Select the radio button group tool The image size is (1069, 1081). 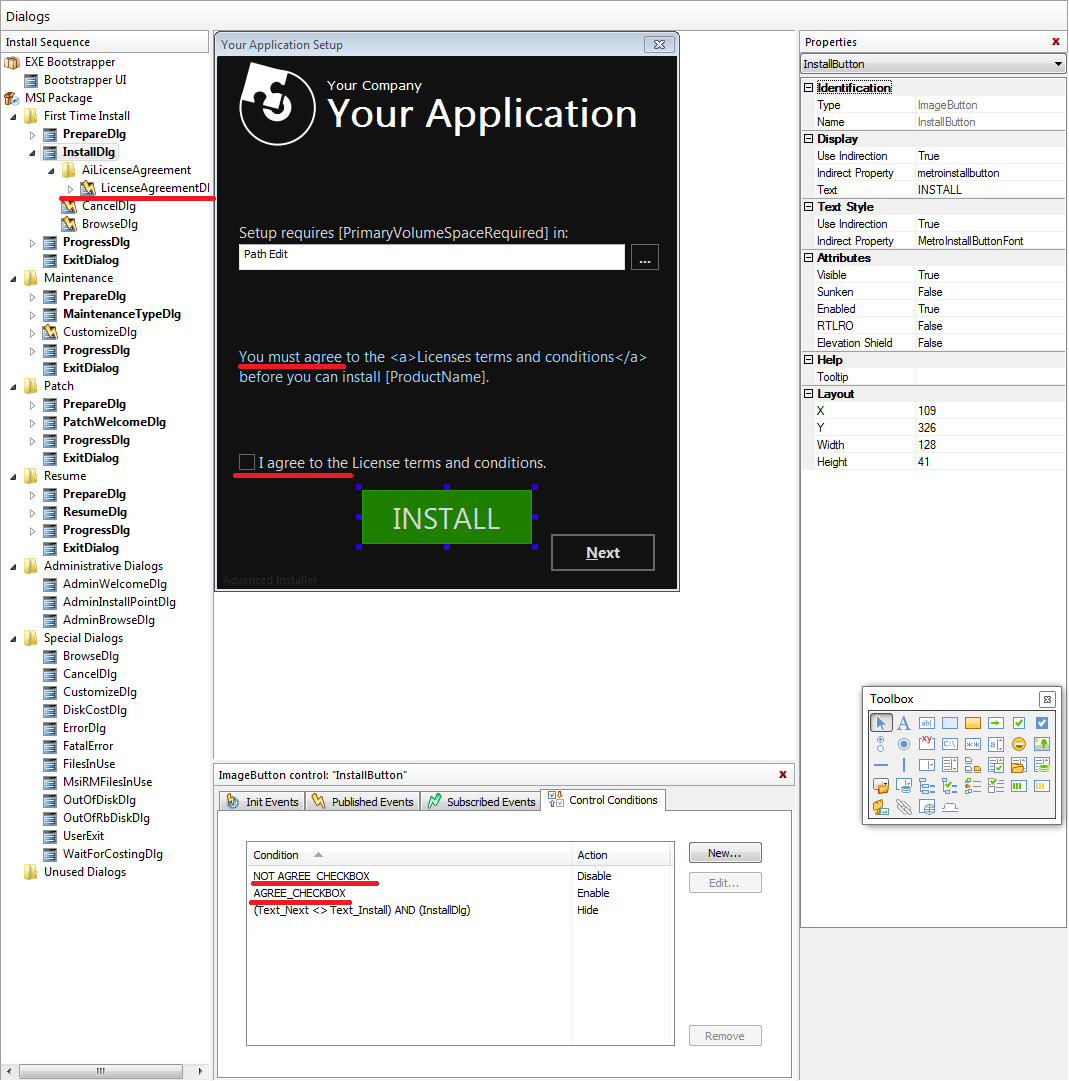[881, 744]
